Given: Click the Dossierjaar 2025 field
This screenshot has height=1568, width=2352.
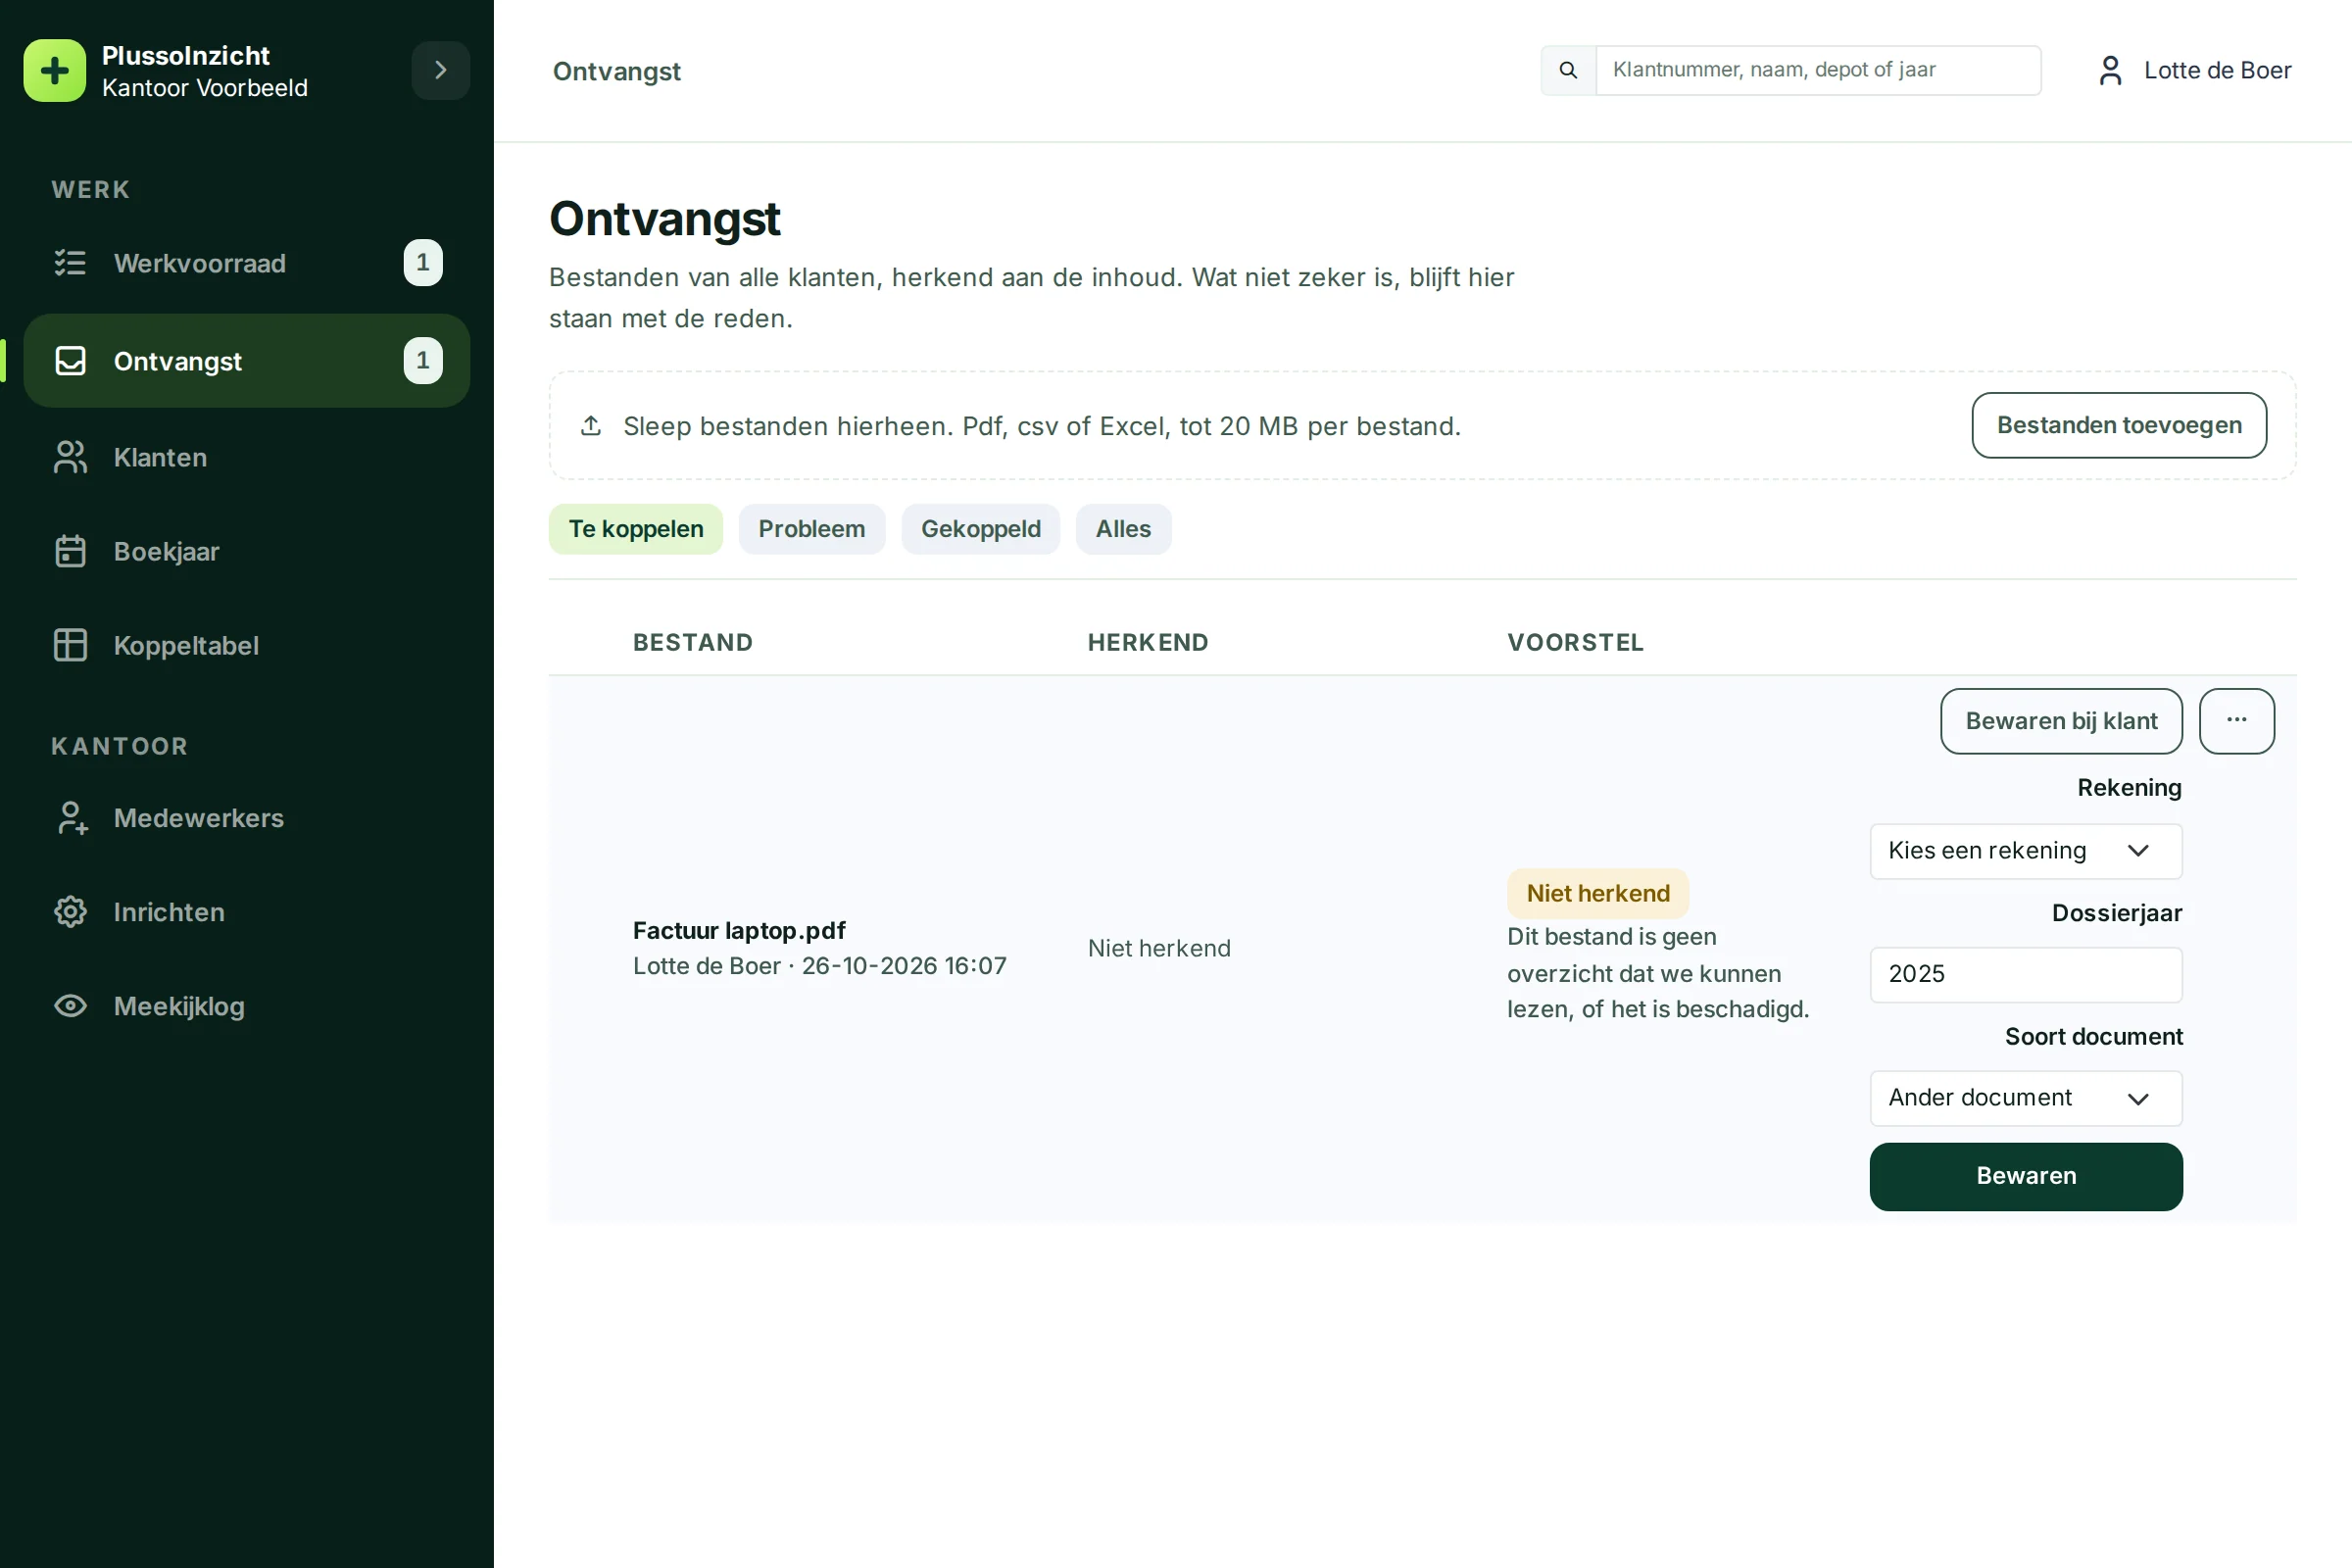Looking at the screenshot, I should tap(2026, 974).
